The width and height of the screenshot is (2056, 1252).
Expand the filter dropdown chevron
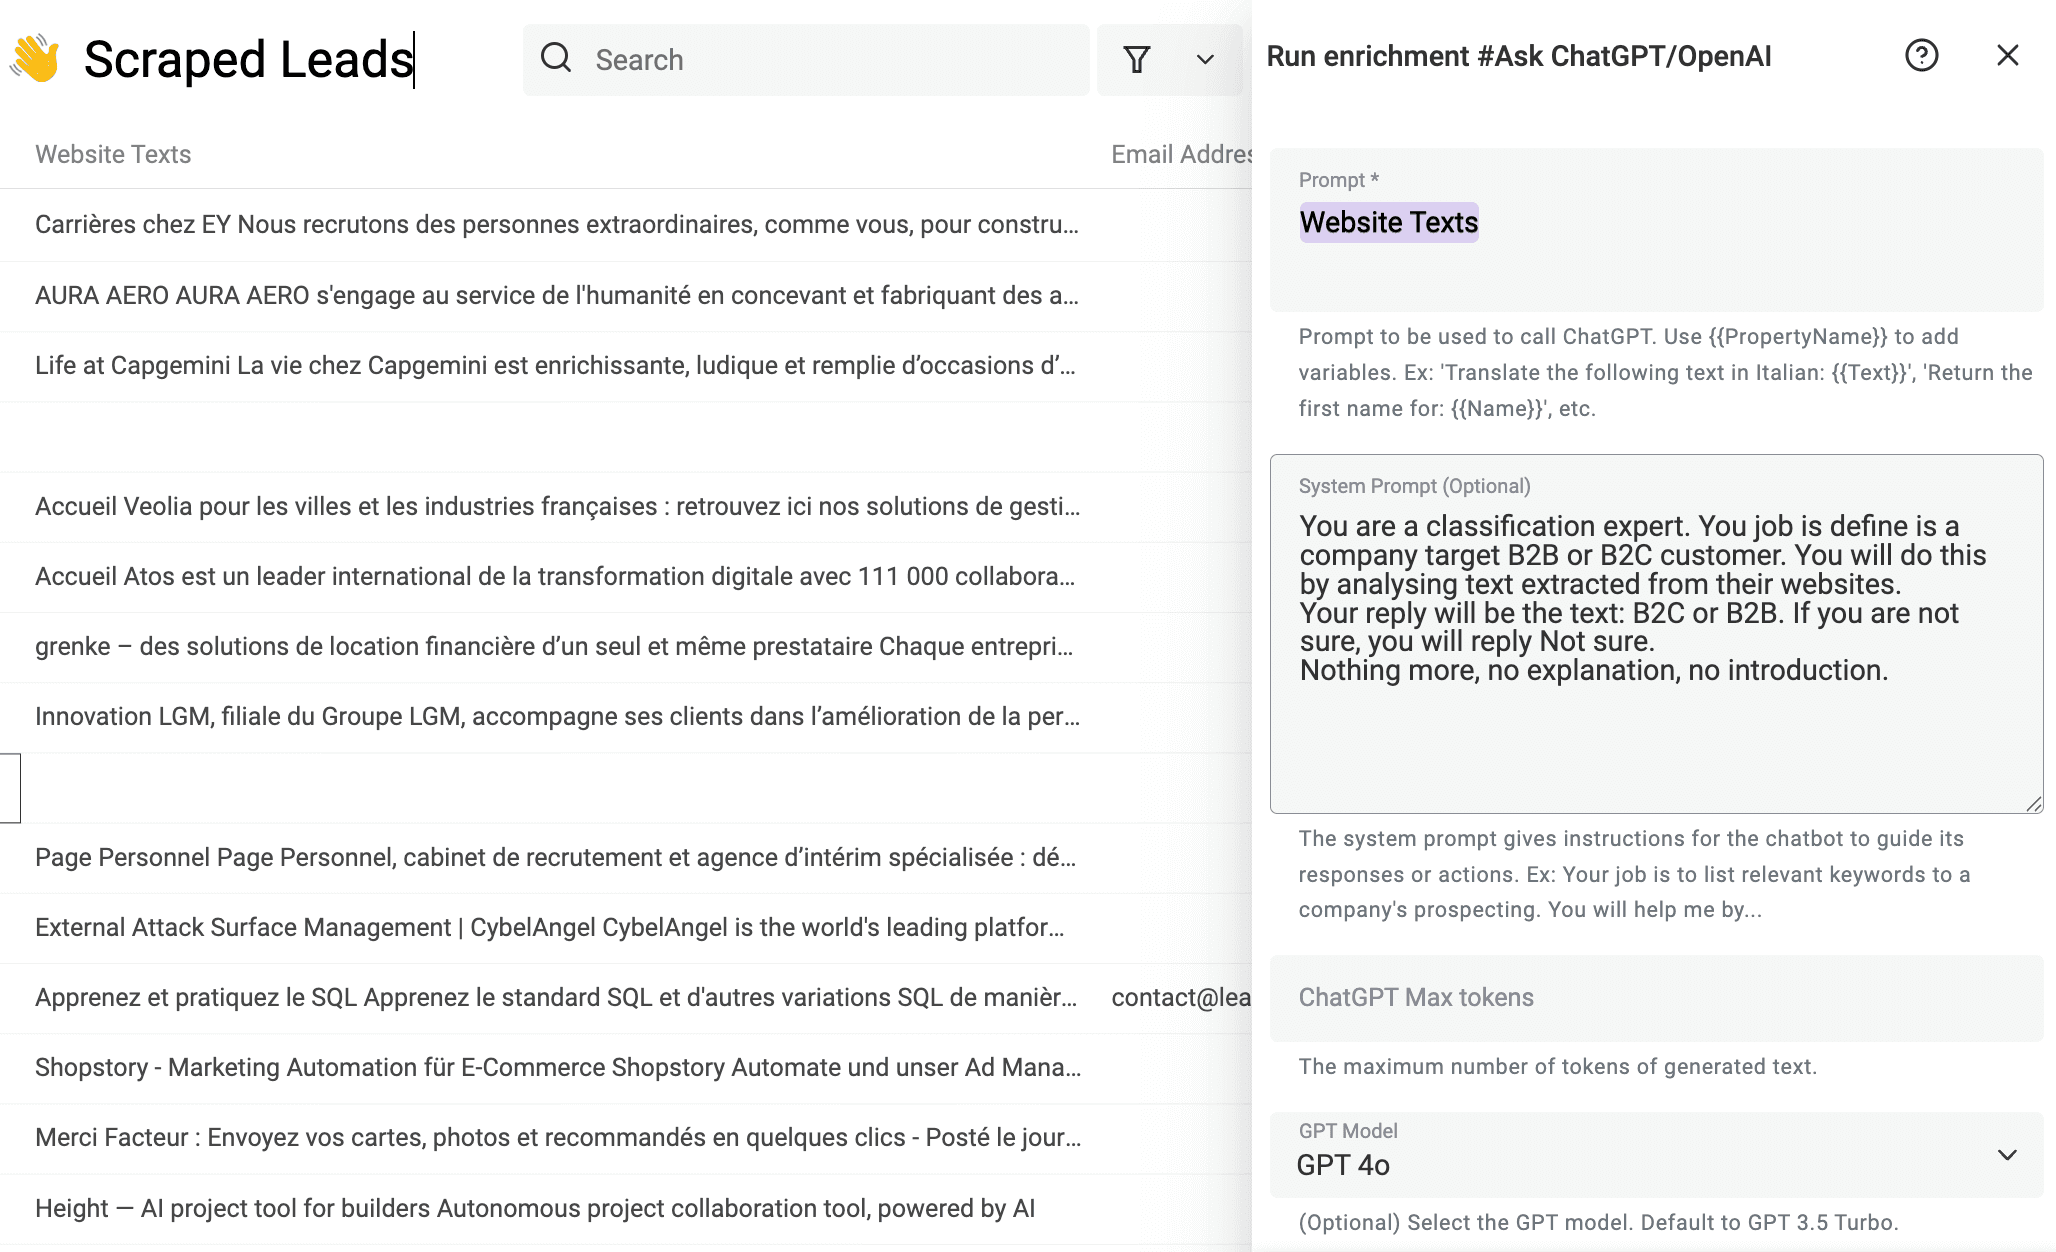(x=1205, y=60)
